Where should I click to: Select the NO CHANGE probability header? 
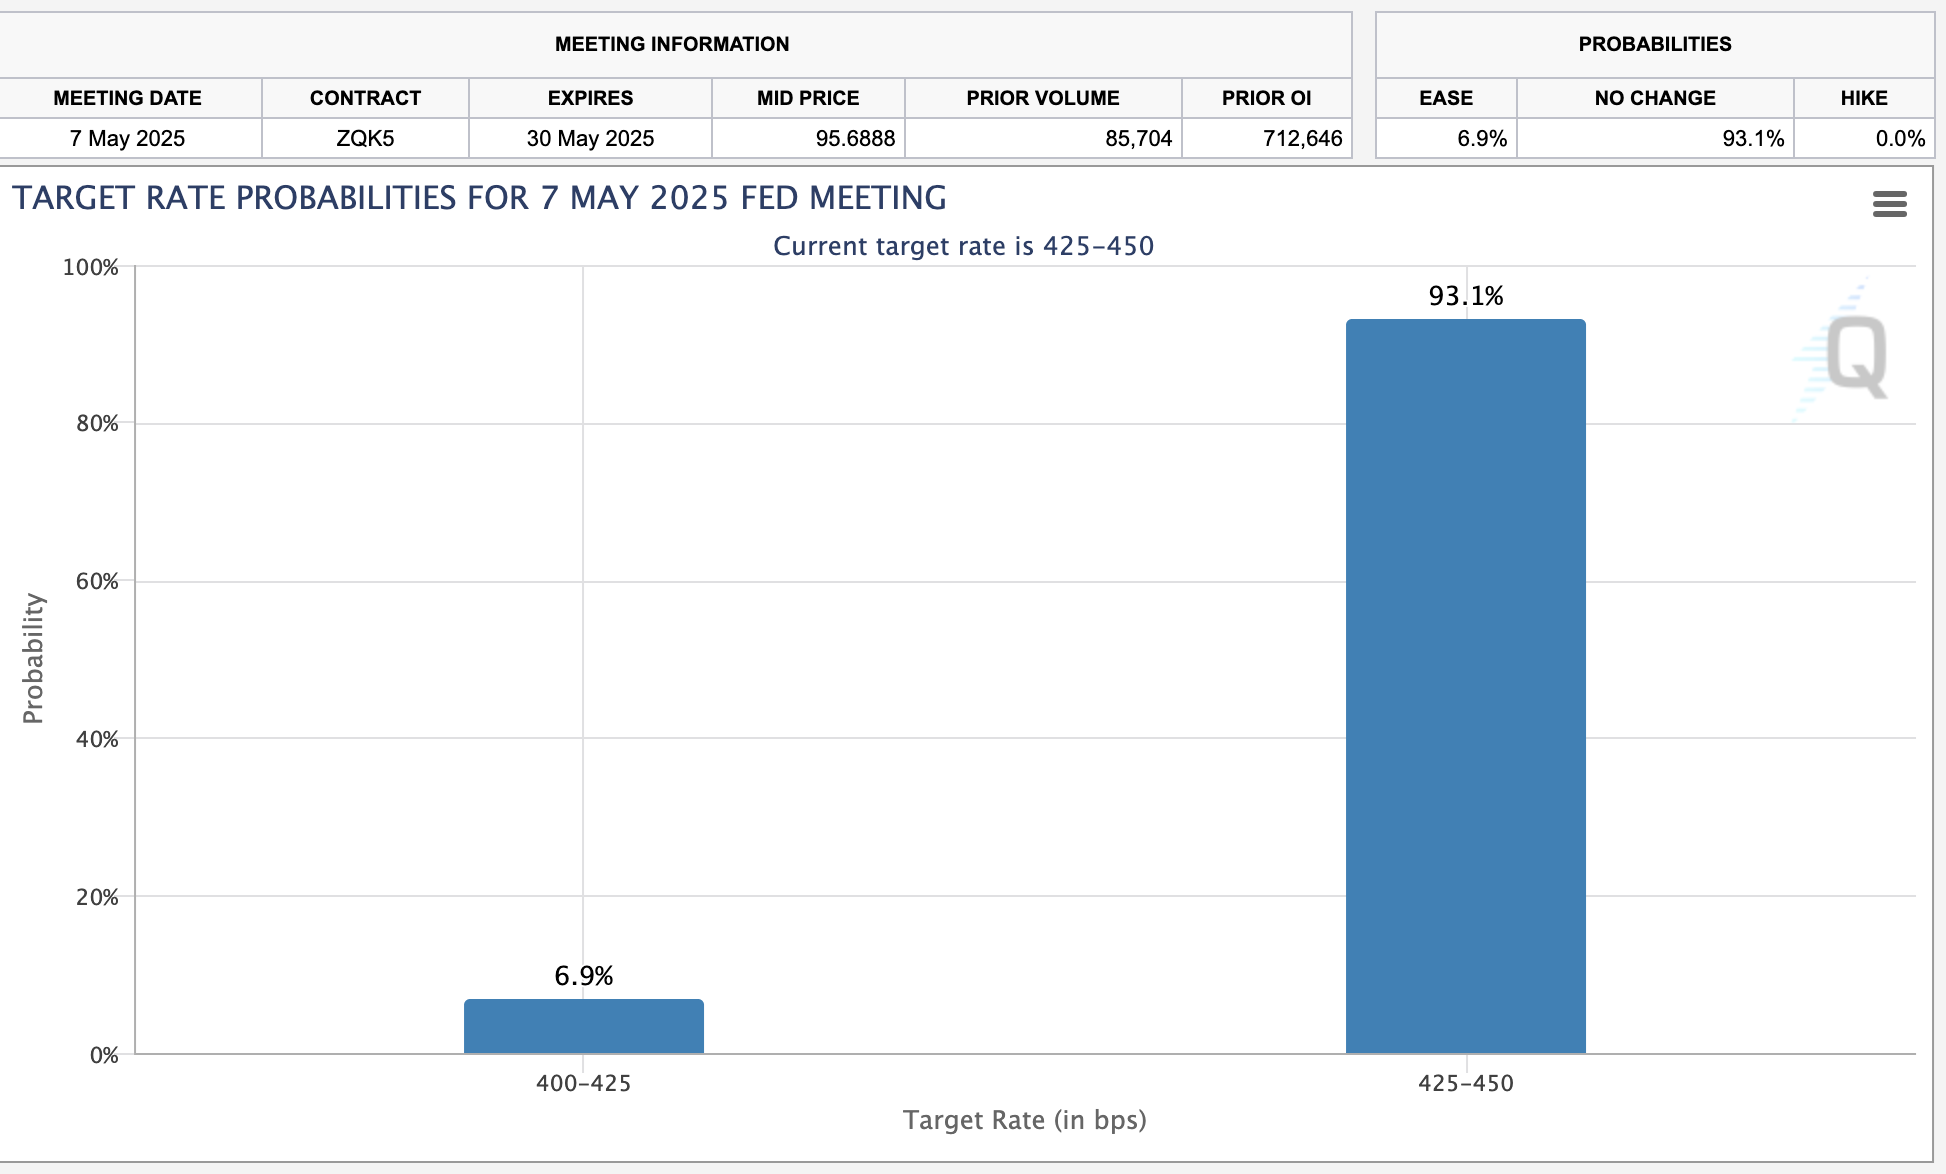click(x=1654, y=98)
